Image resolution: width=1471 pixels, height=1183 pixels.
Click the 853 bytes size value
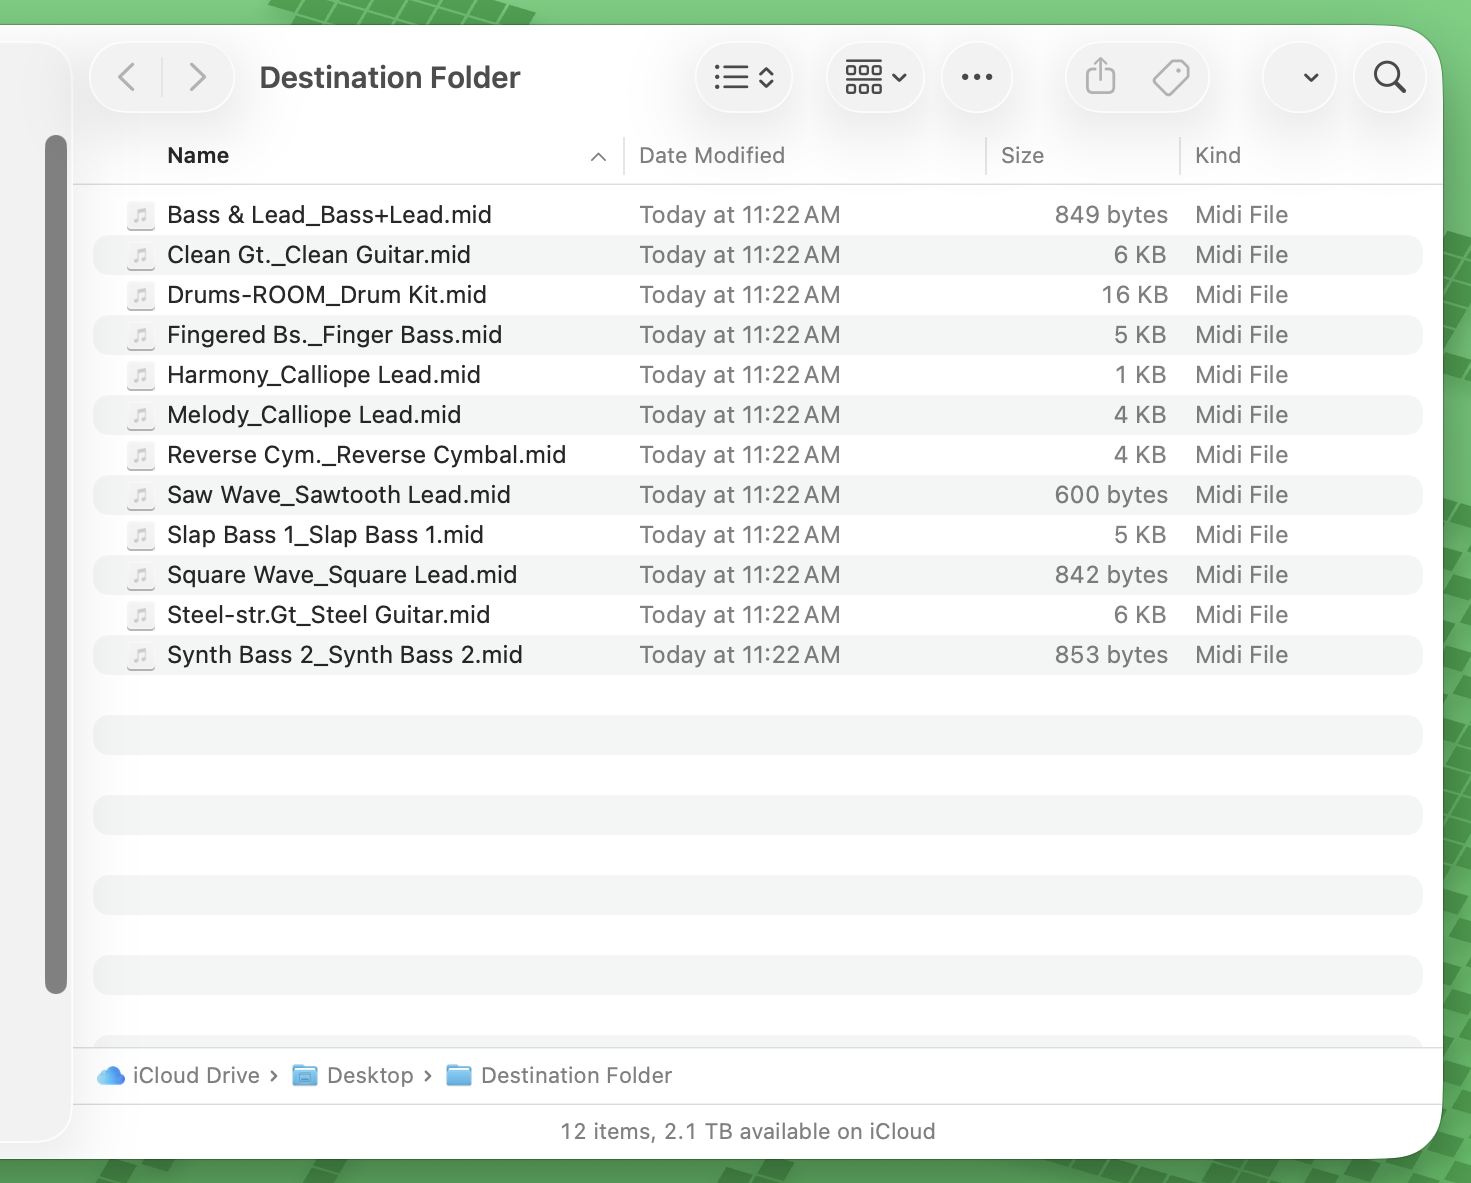(x=1111, y=655)
